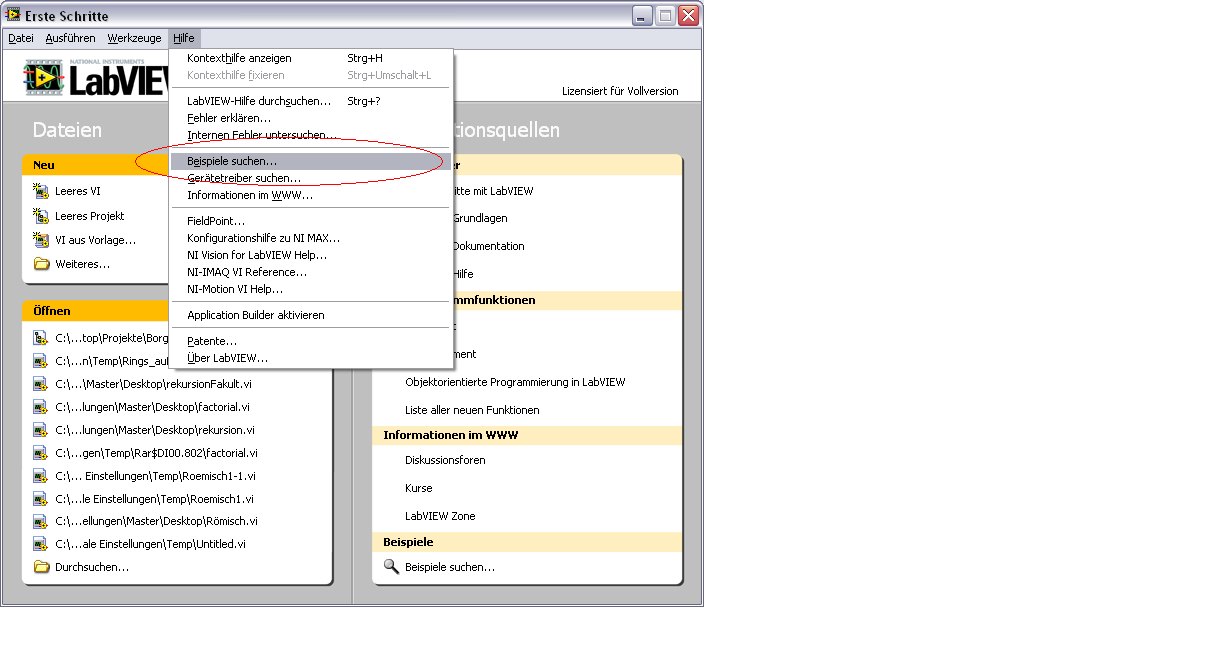
Task: Select Informationen im WWW menu entry
Action: pyautogui.click(x=311, y=195)
